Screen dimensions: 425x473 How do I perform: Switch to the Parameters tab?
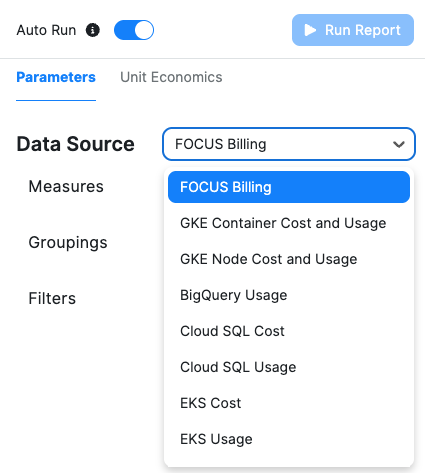pyautogui.click(x=56, y=77)
